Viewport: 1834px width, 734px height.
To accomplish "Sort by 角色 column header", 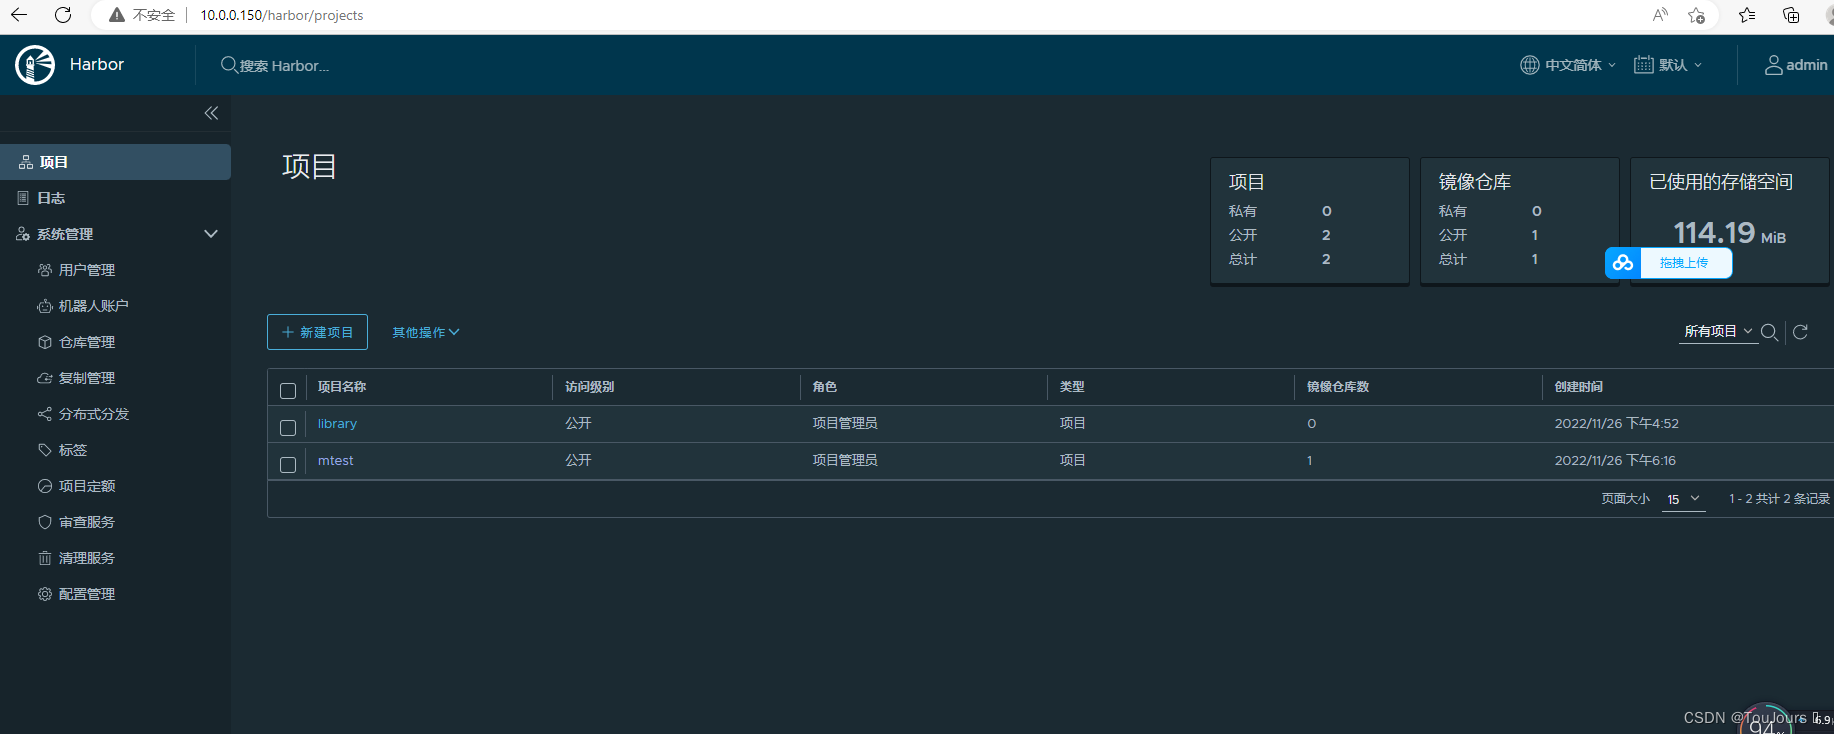I will [x=825, y=387].
